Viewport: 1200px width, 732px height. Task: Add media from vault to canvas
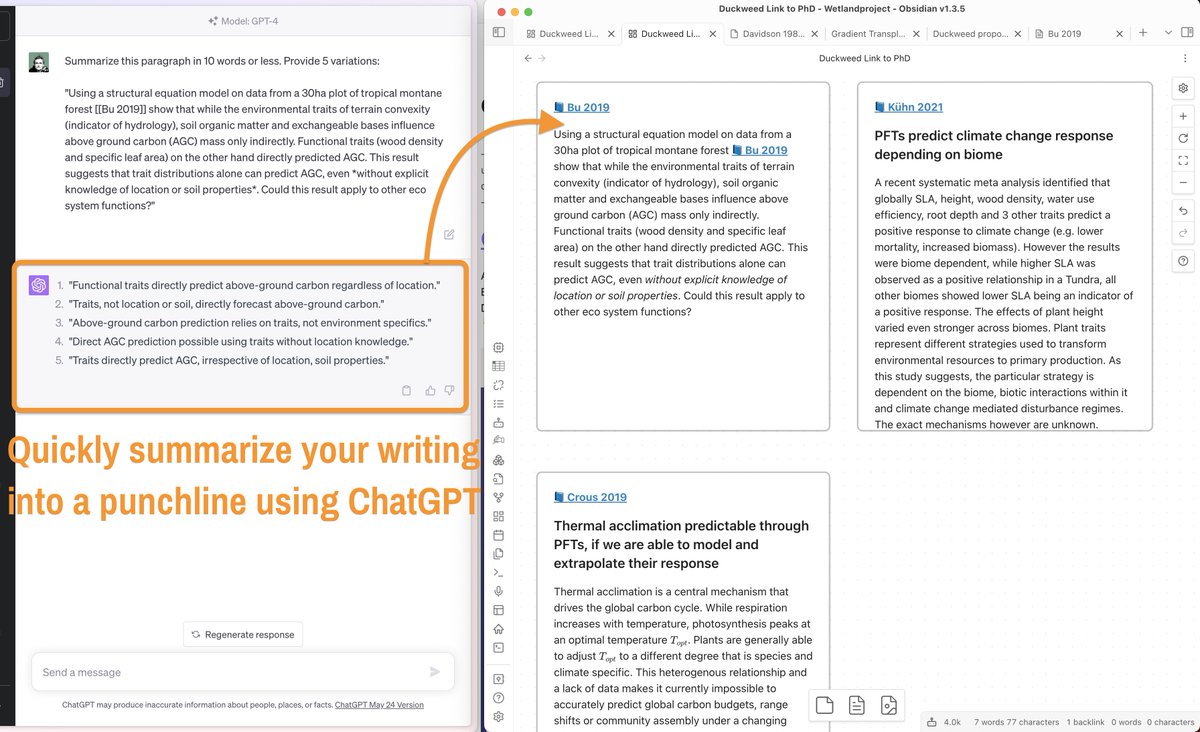[x=889, y=706]
